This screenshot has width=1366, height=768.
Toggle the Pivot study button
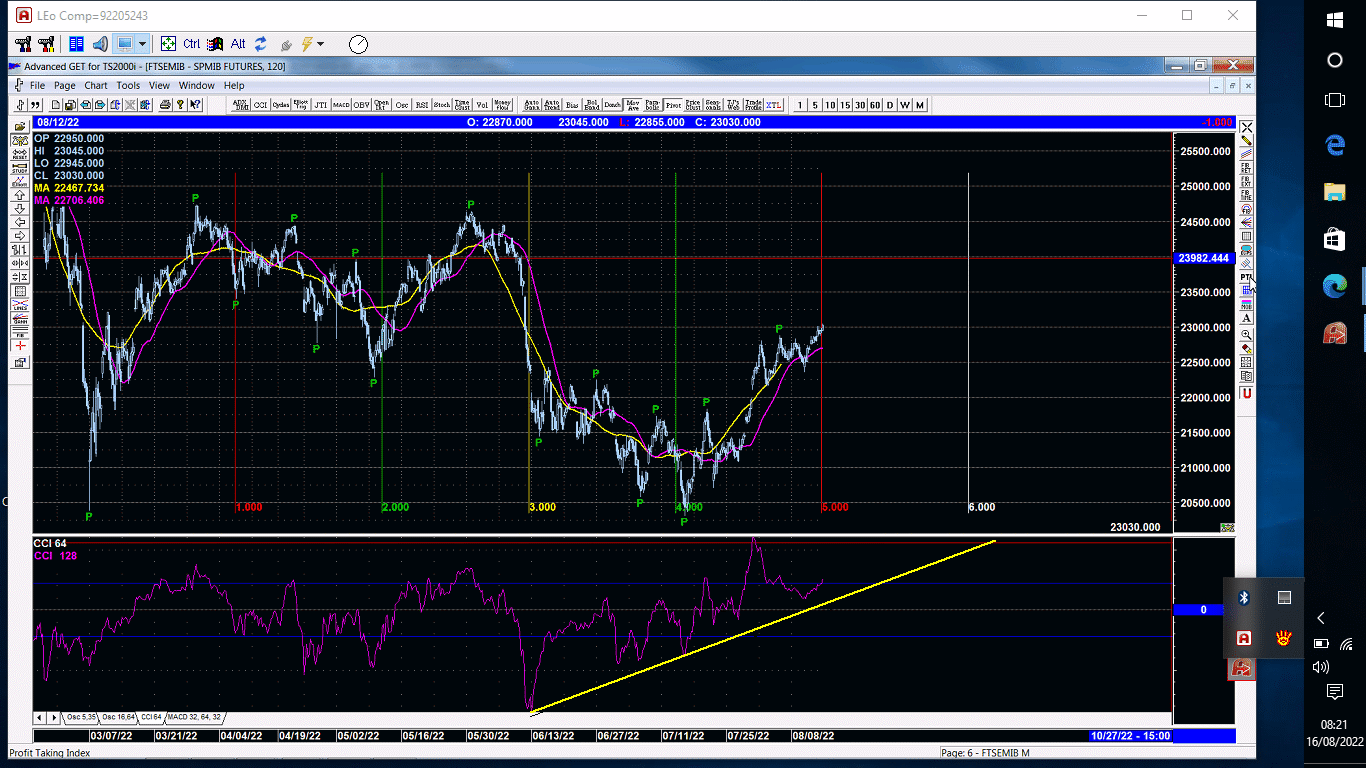point(672,104)
